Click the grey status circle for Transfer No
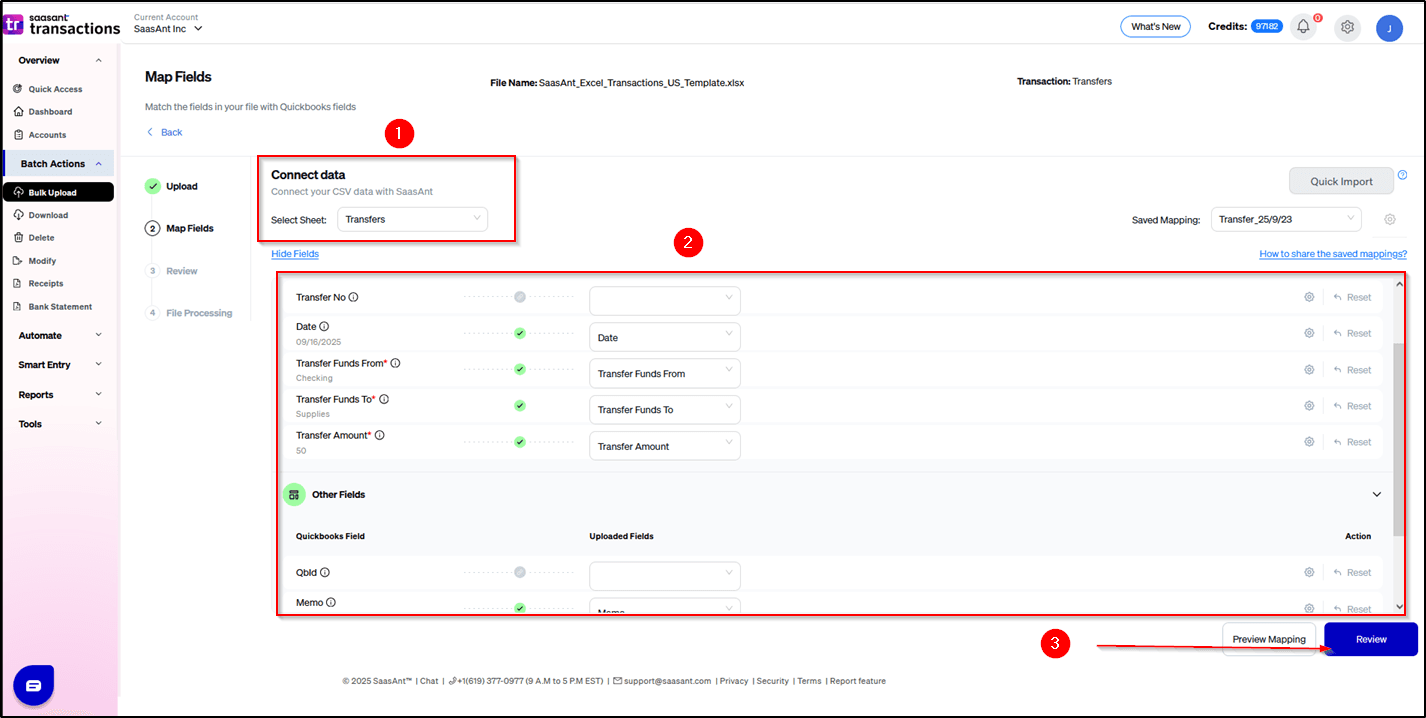 tap(520, 297)
